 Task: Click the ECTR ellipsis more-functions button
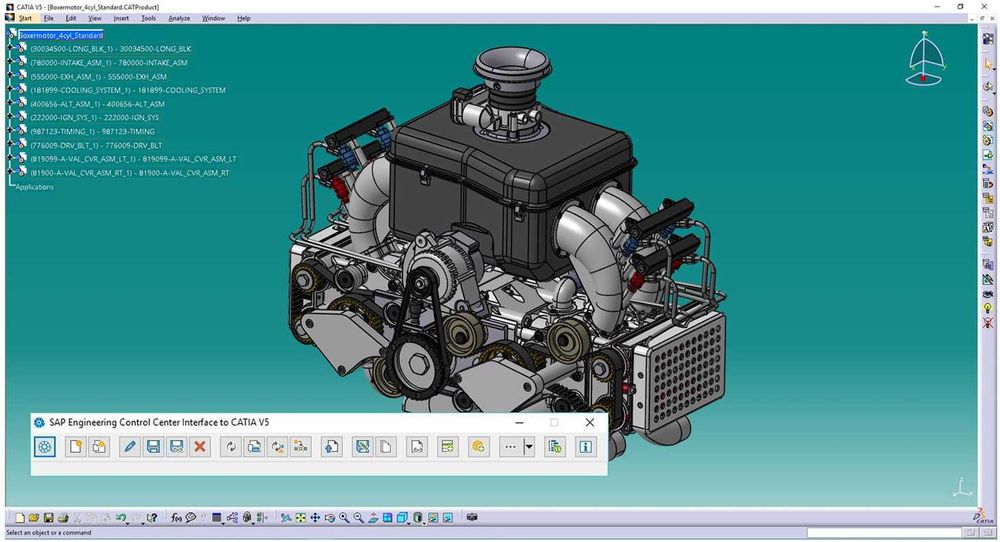click(x=510, y=447)
